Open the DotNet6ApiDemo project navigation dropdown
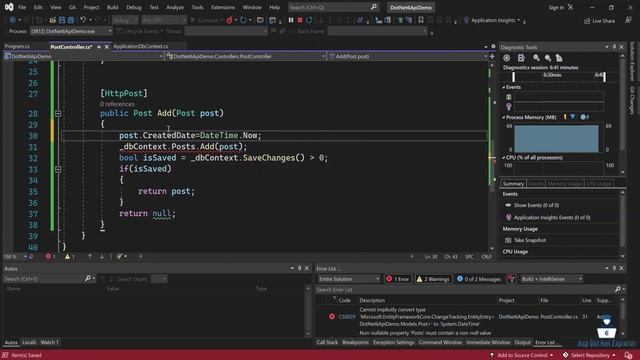 (x=83, y=56)
